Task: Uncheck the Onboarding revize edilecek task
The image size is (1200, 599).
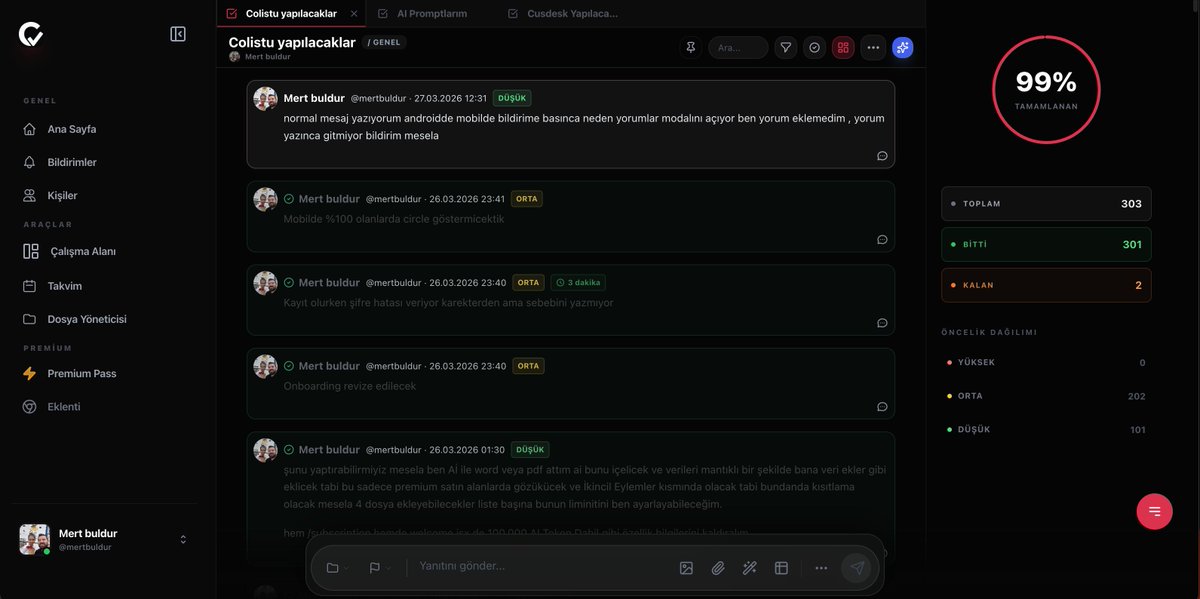Action: (x=289, y=366)
